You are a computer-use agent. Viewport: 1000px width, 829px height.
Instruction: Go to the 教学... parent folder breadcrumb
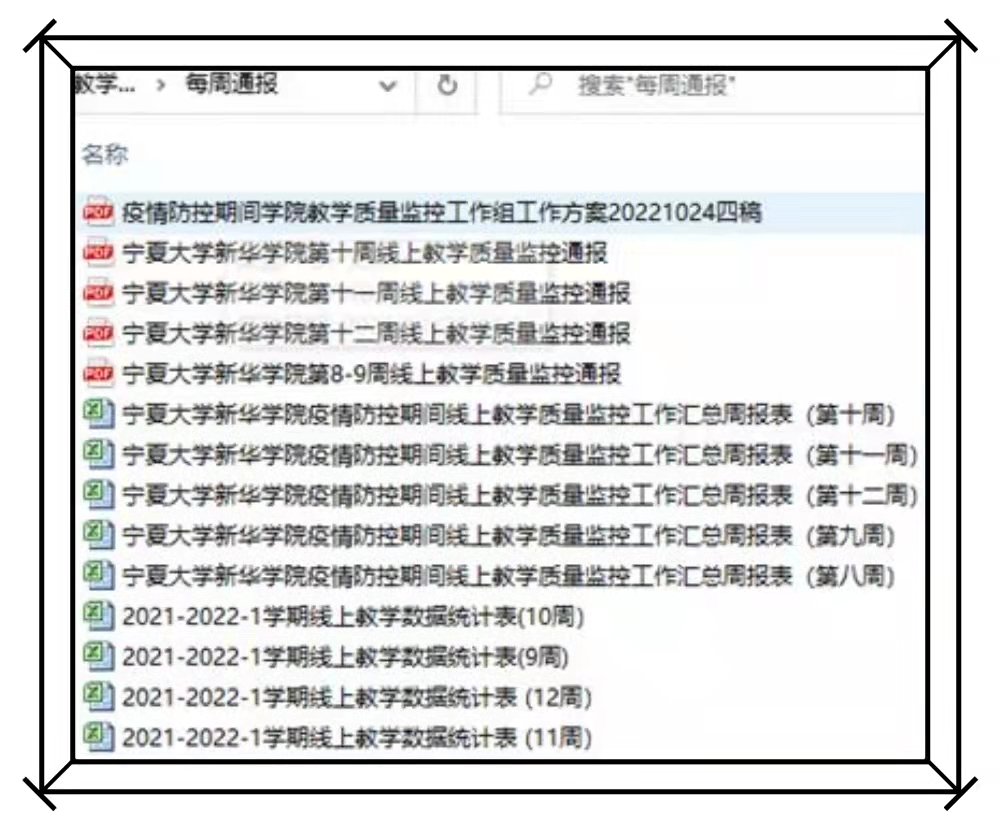pyautogui.click(x=105, y=83)
